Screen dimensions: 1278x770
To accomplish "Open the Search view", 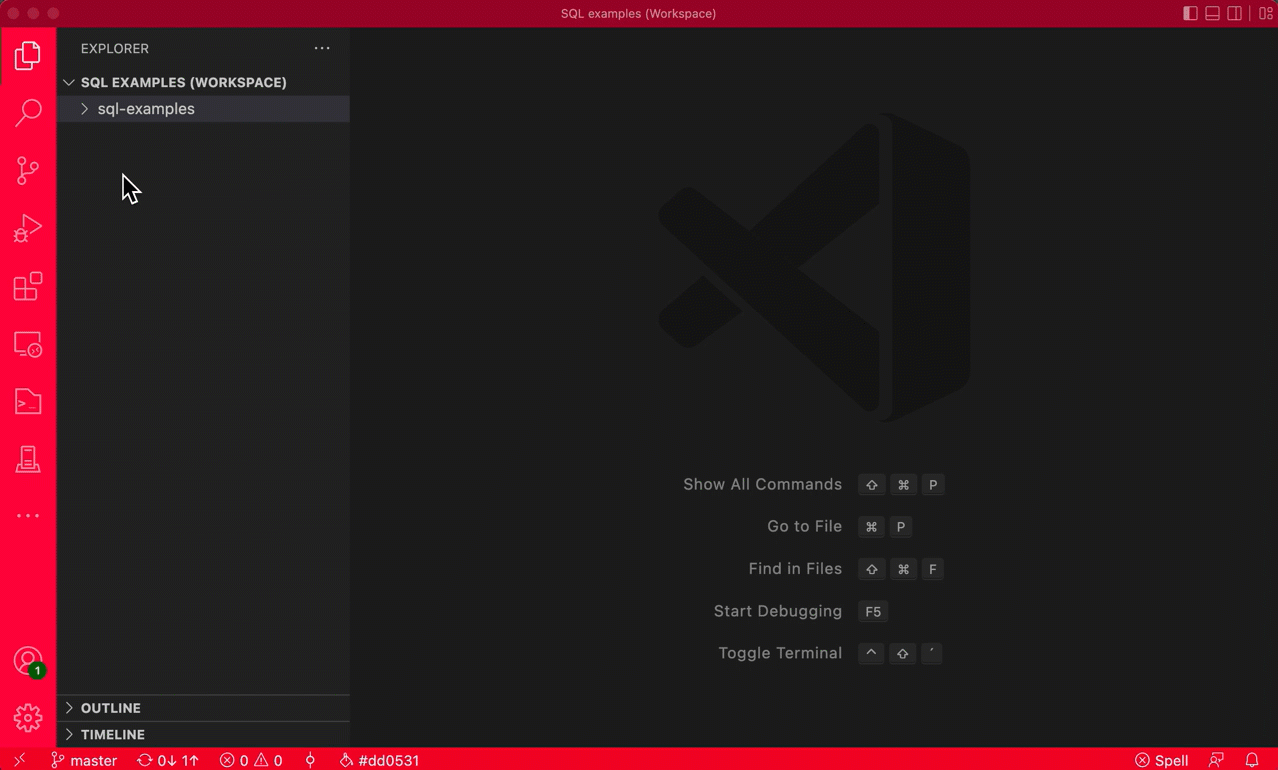I will pos(28,112).
